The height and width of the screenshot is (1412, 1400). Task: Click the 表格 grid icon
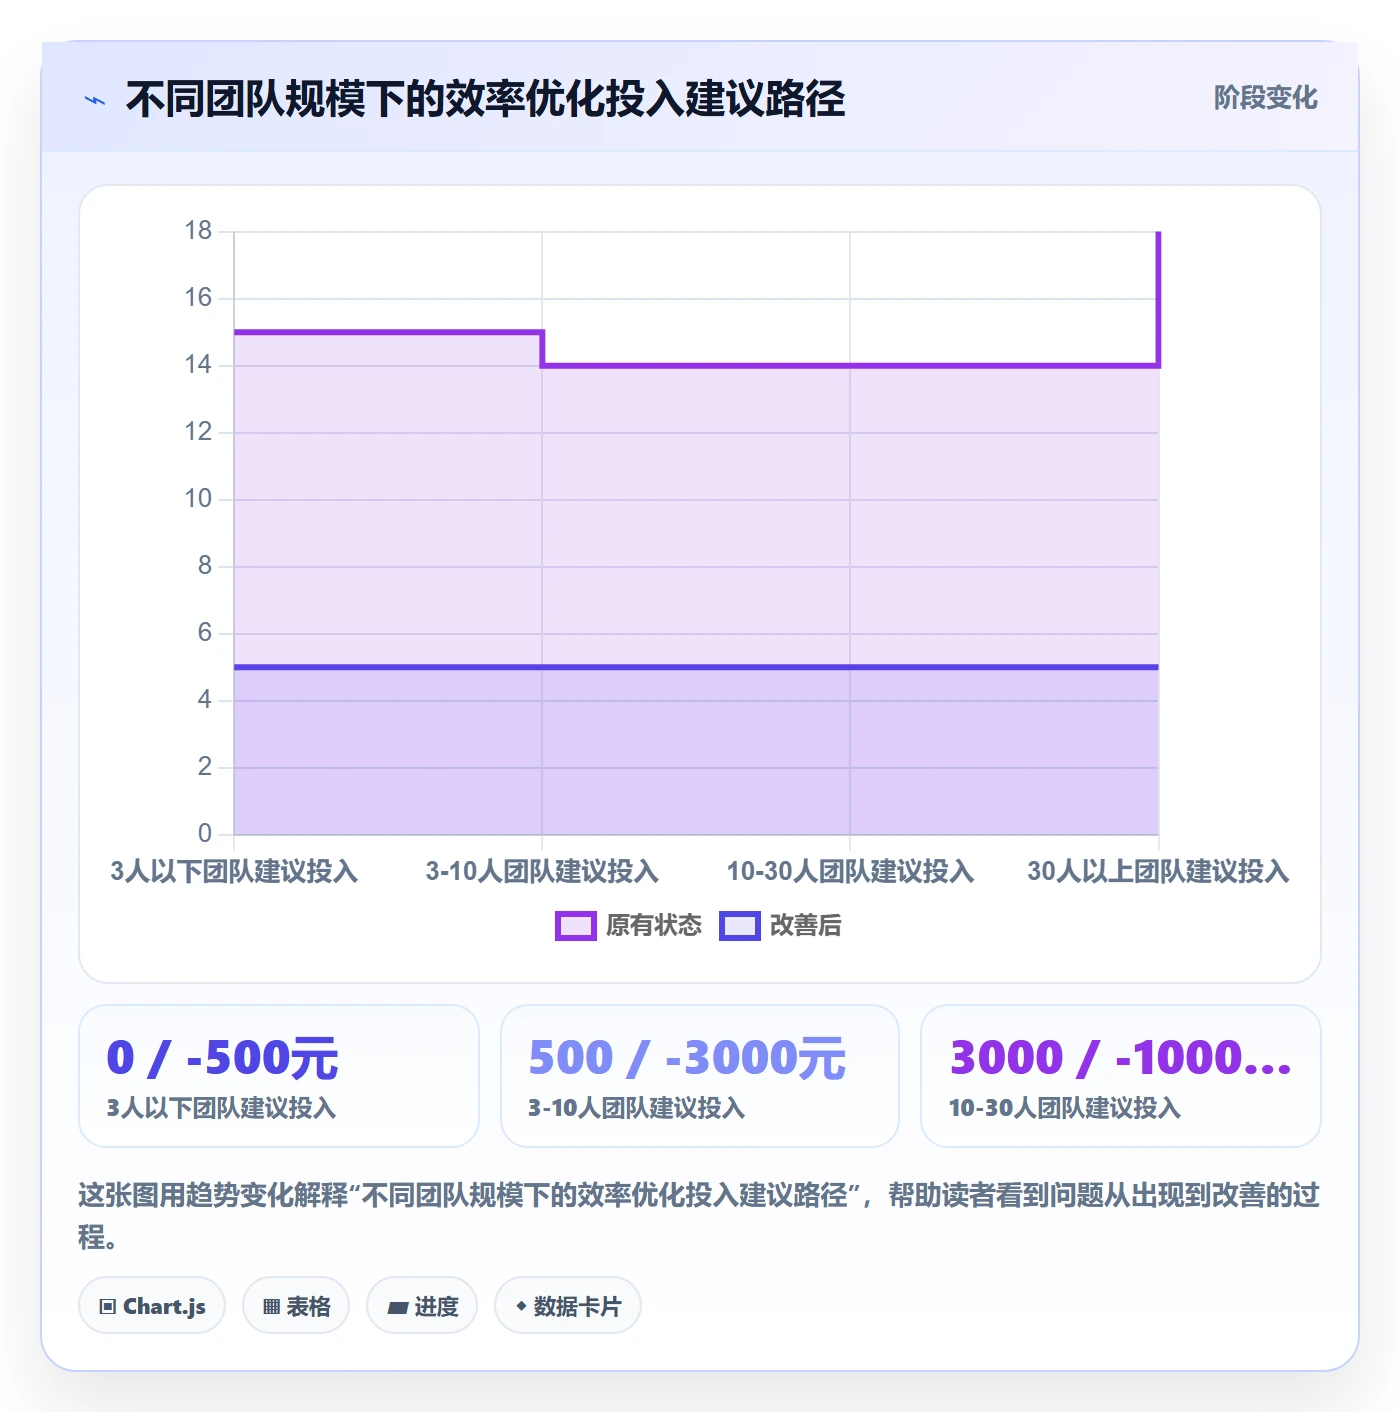[271, 1306]
